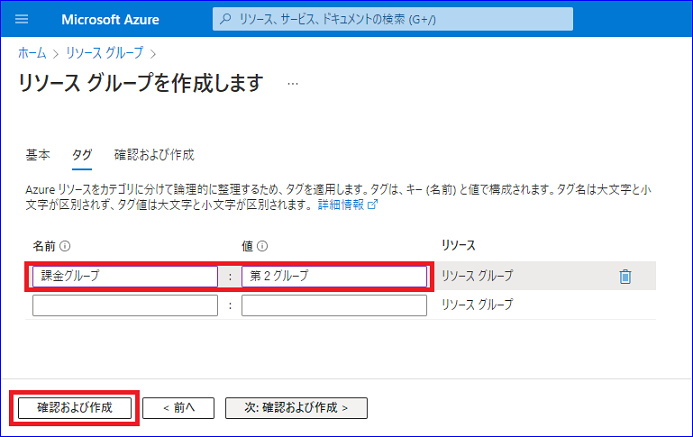The height and width of the screenshot is (437, 693).
Task: Focus the resource search box
Action: coord(392,19)
